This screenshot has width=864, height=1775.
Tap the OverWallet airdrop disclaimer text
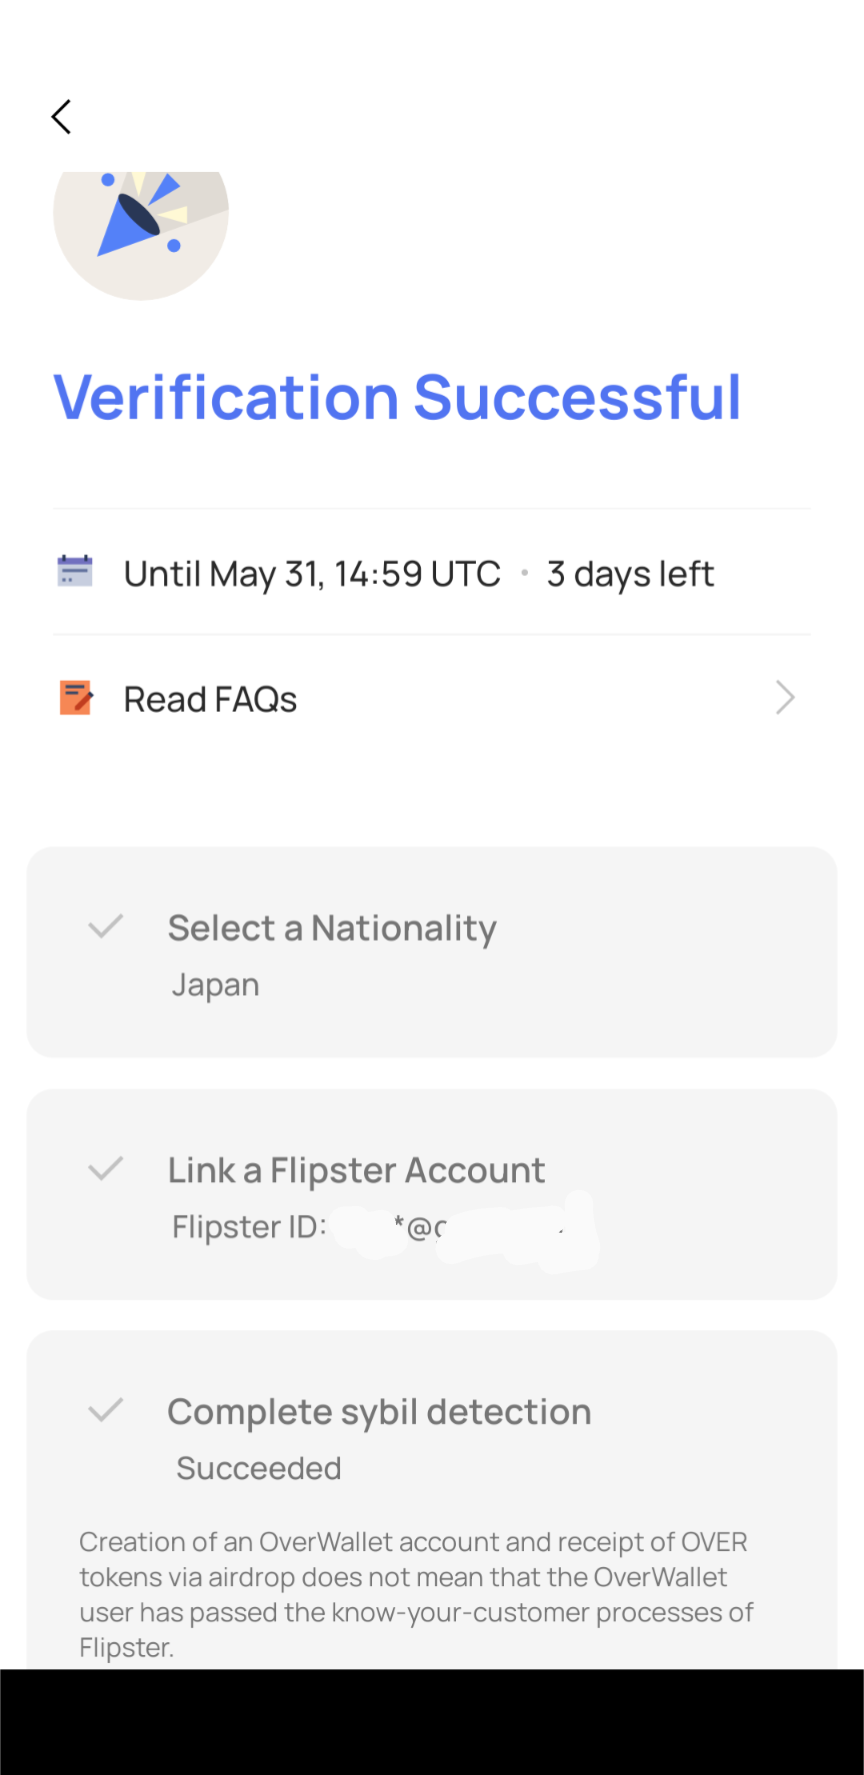pos(415,1594)
